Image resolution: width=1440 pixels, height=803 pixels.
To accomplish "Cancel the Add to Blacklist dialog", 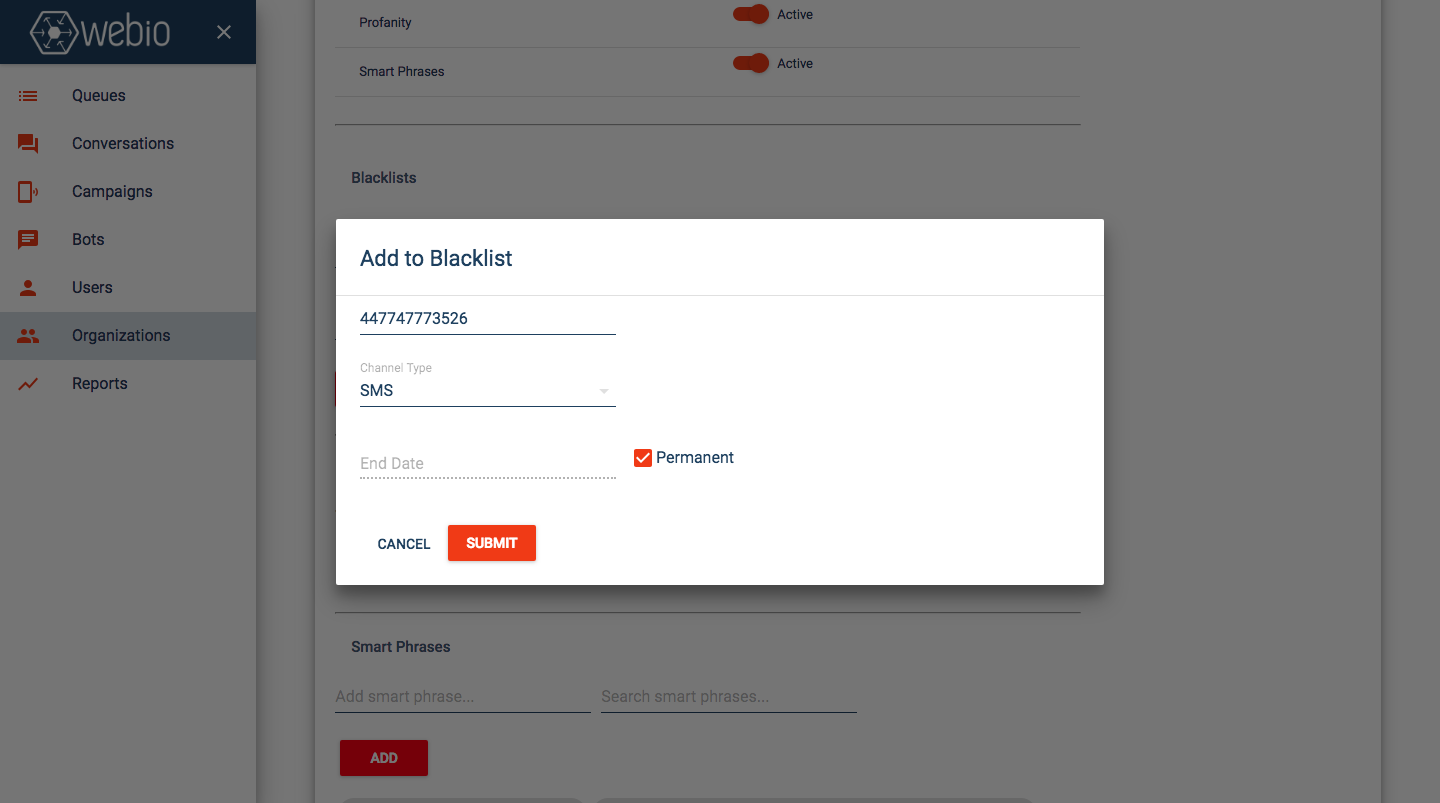I will 404,544.
